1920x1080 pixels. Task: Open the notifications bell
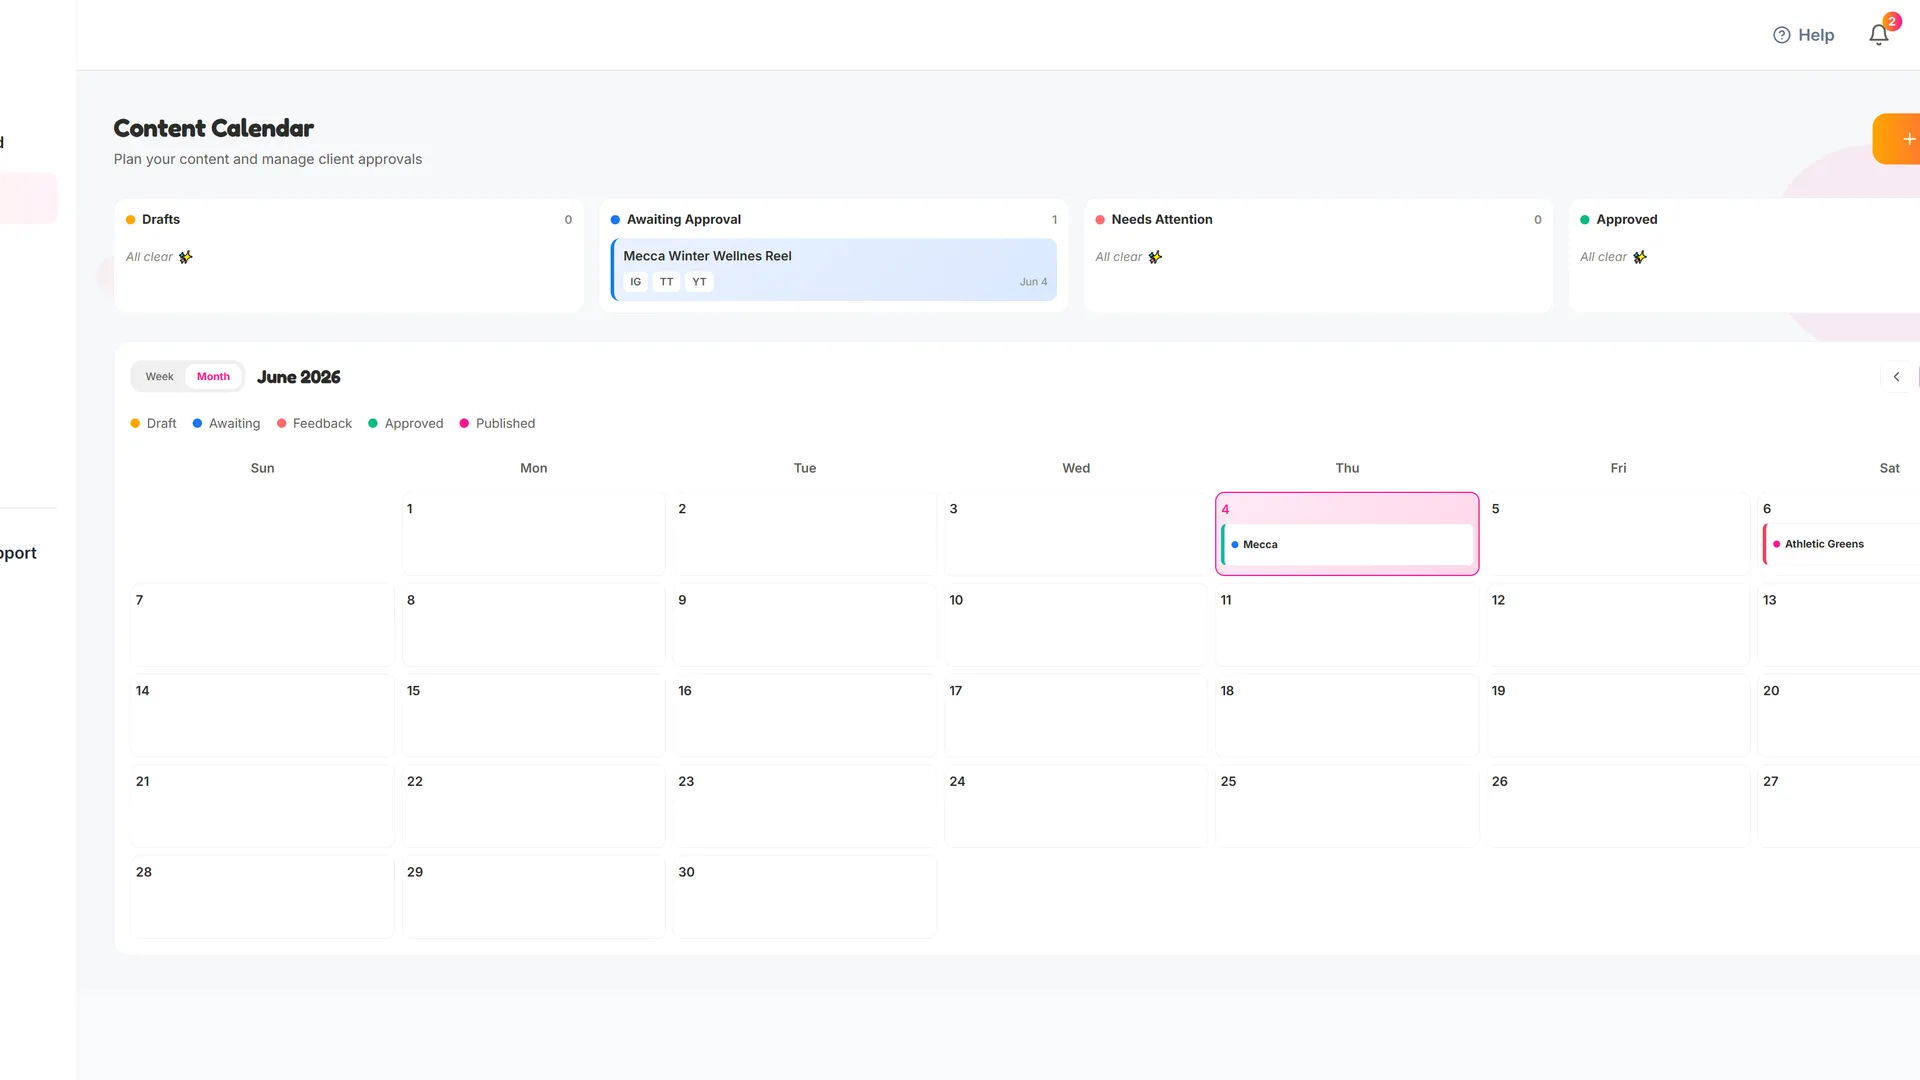(x=1879, y=35)
